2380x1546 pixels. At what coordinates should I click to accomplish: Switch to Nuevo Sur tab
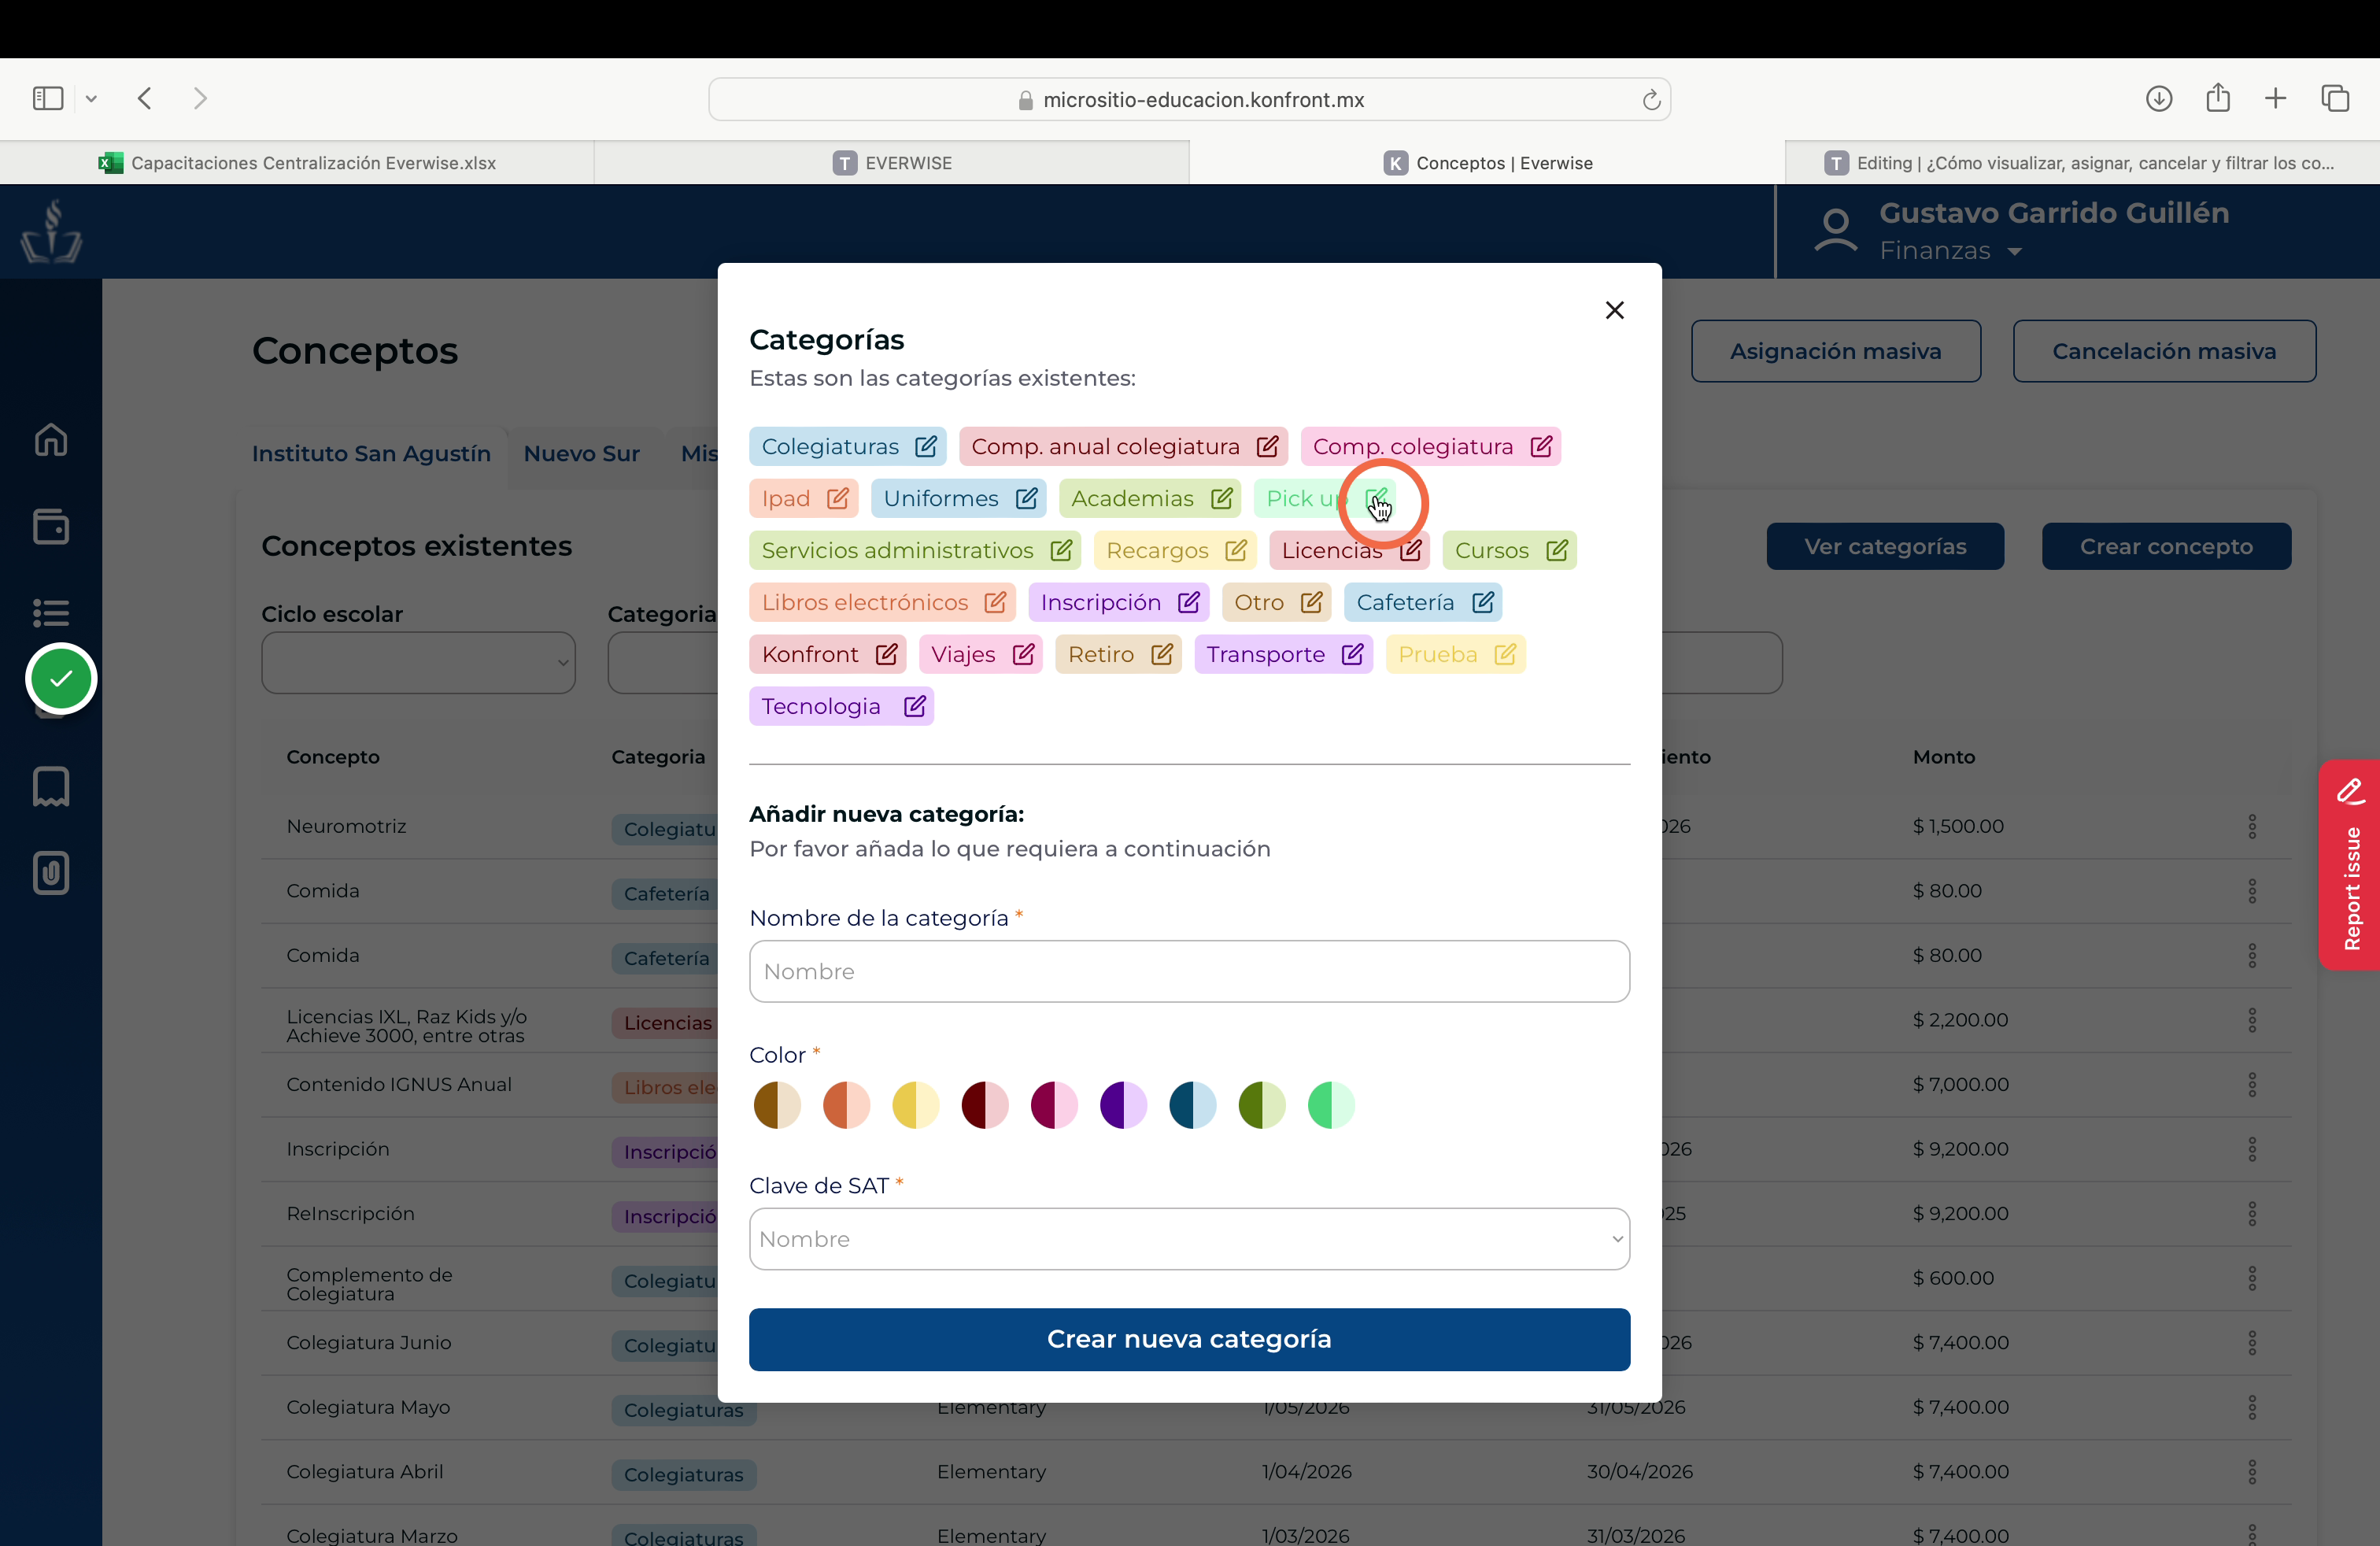coord(582,453)
